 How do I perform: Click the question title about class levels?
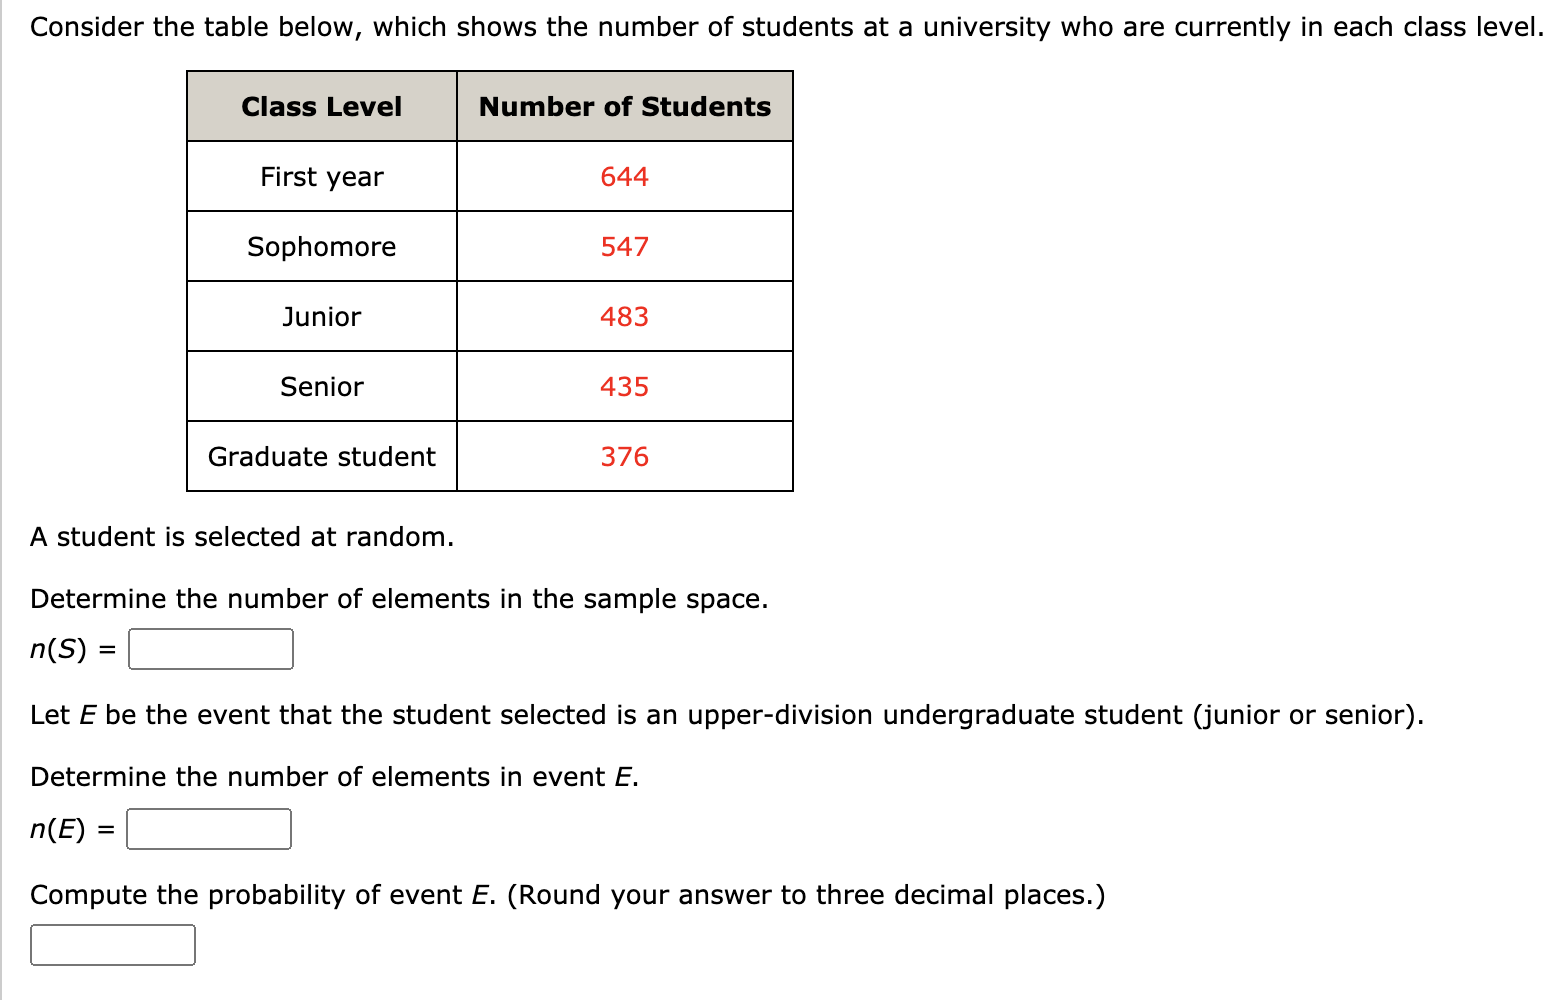click(783, 26)
